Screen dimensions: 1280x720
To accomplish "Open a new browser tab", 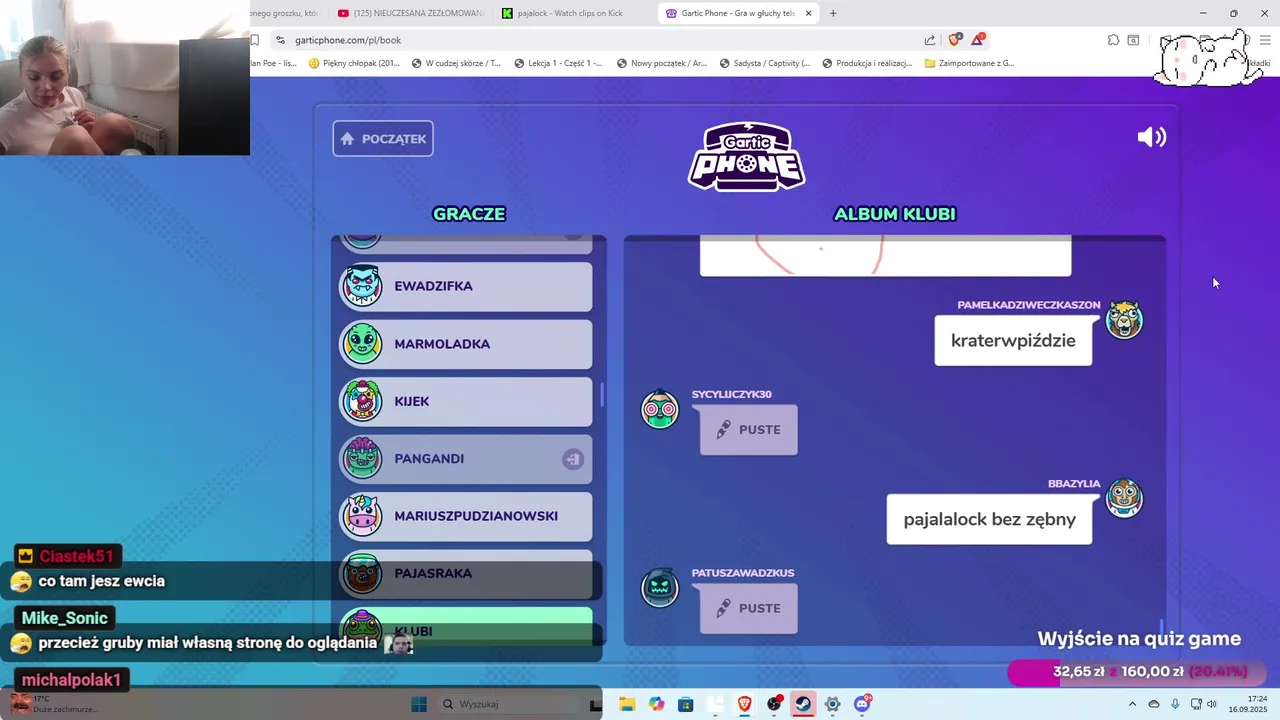I will [833, 13].
